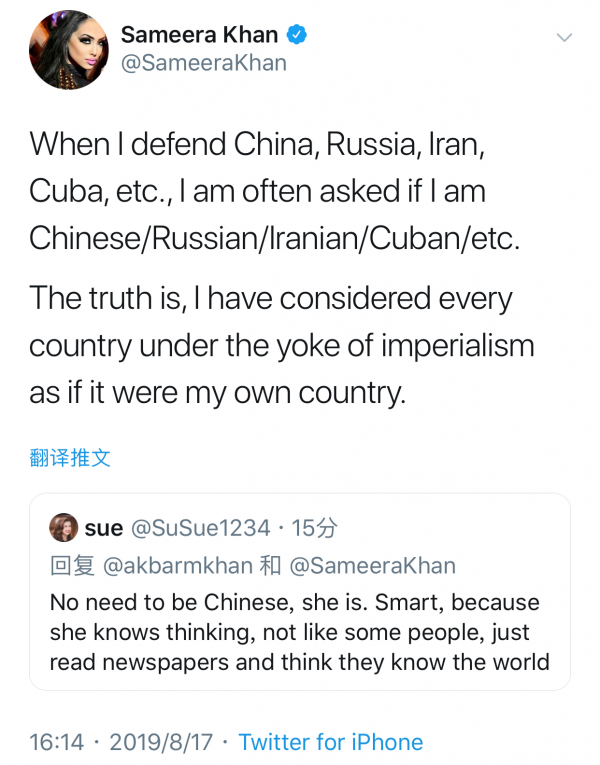
Task: Click @SameeraKhan mention in the reply line
Action: point(372,566)
